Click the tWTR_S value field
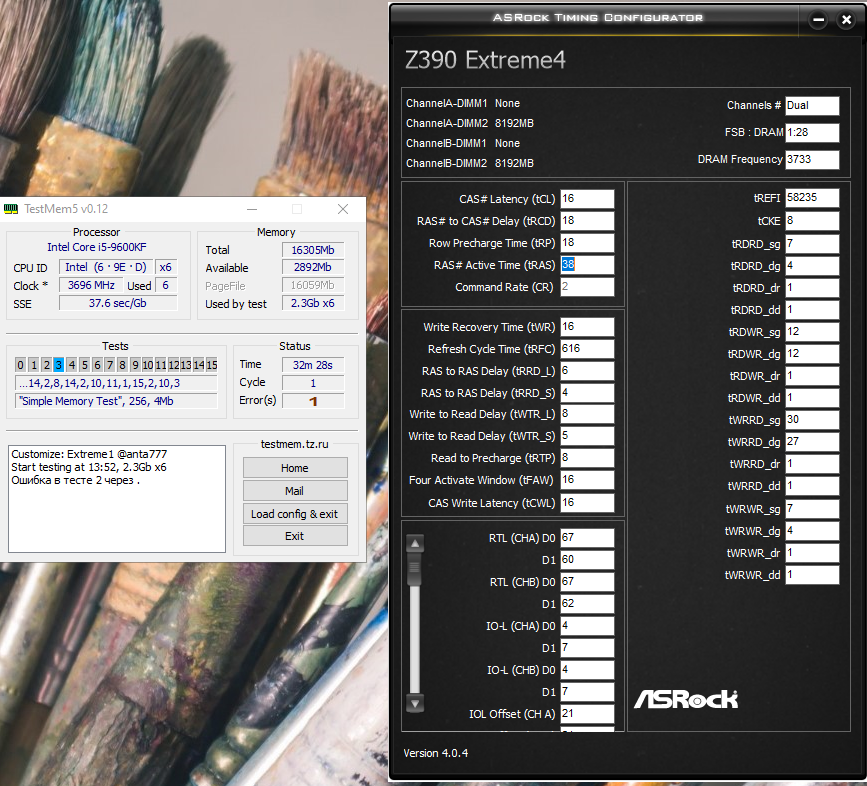This screenshot has width=867, height=786. point(587,436)
